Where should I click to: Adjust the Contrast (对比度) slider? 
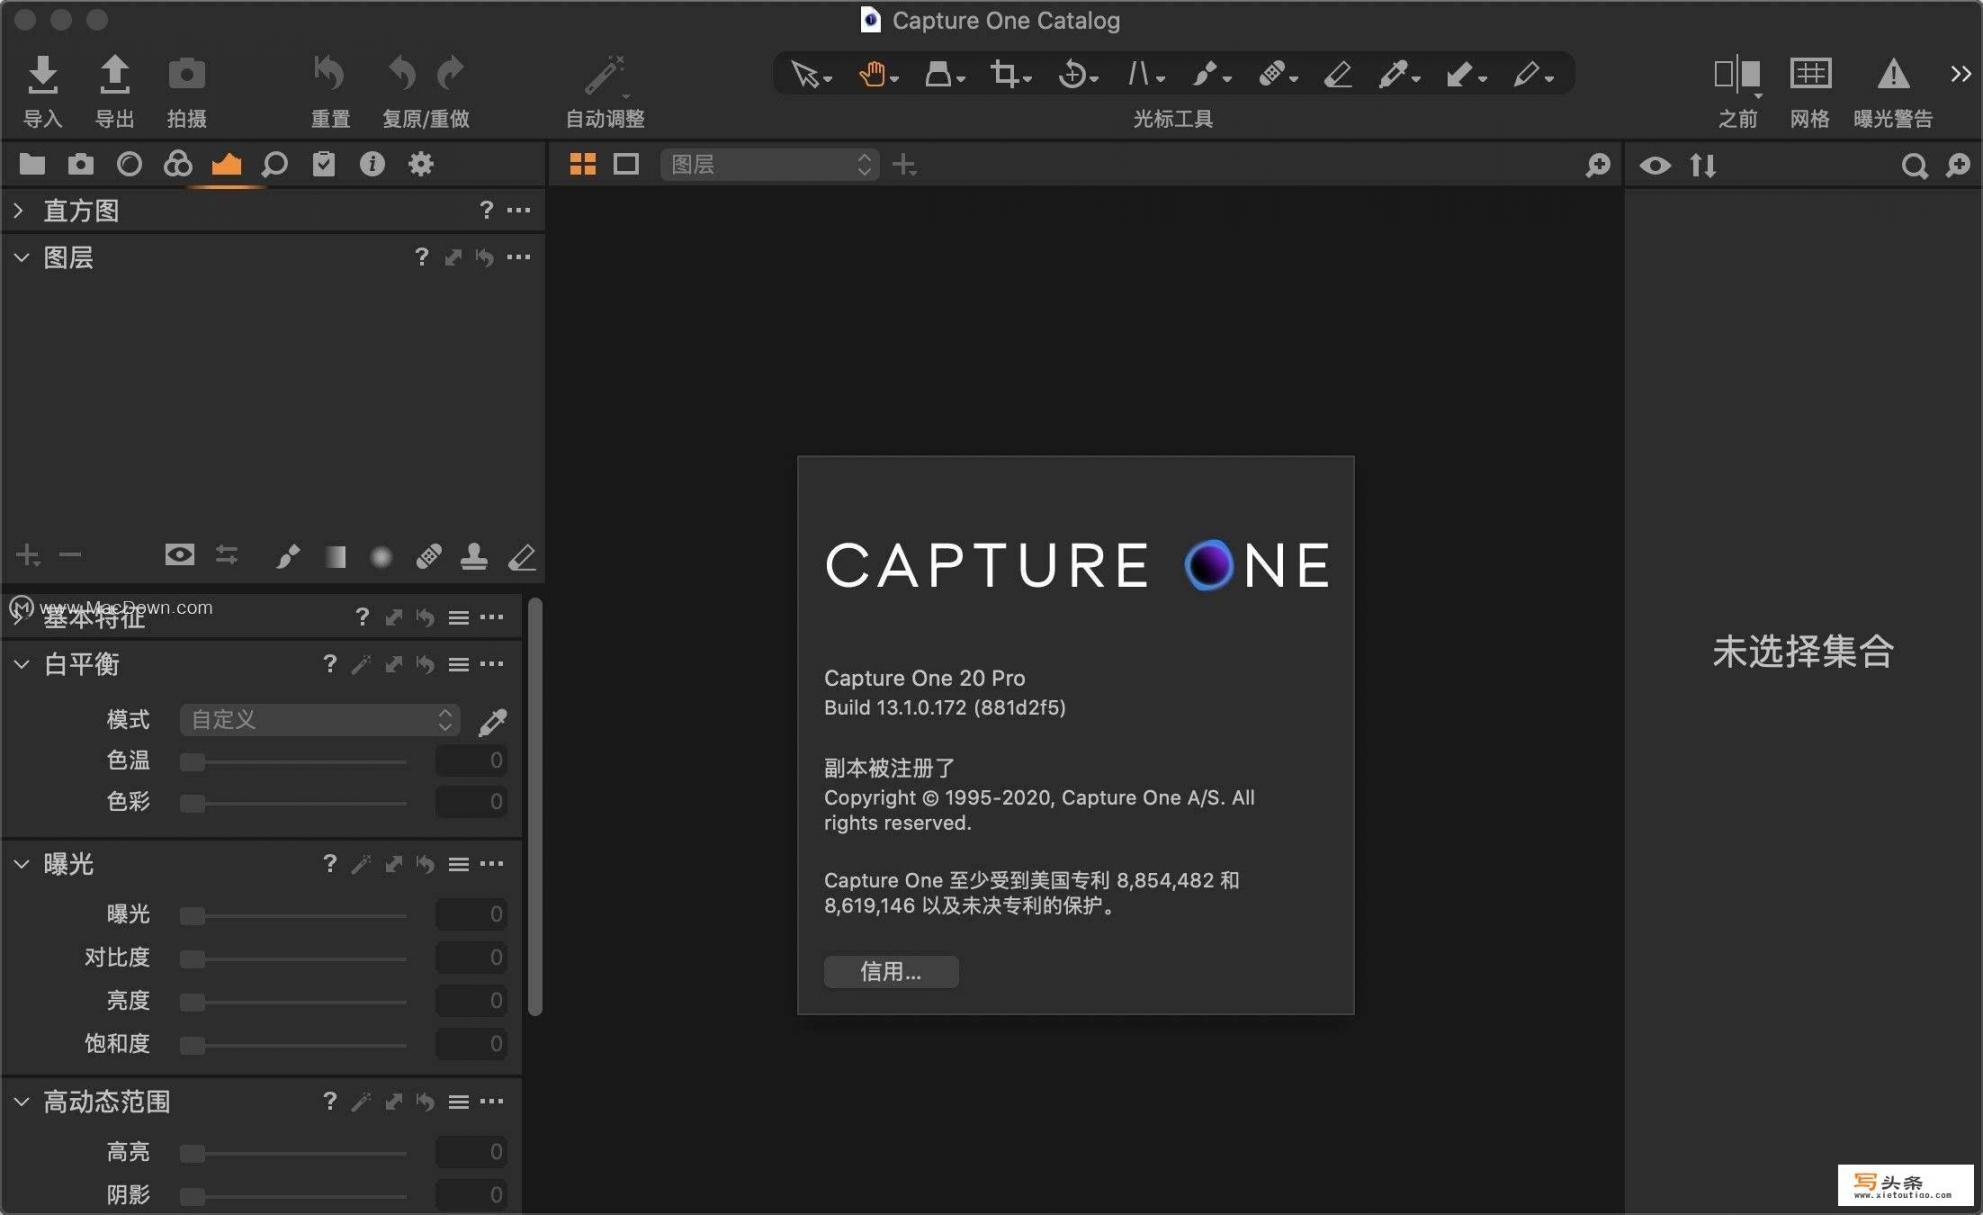point(293,959)
